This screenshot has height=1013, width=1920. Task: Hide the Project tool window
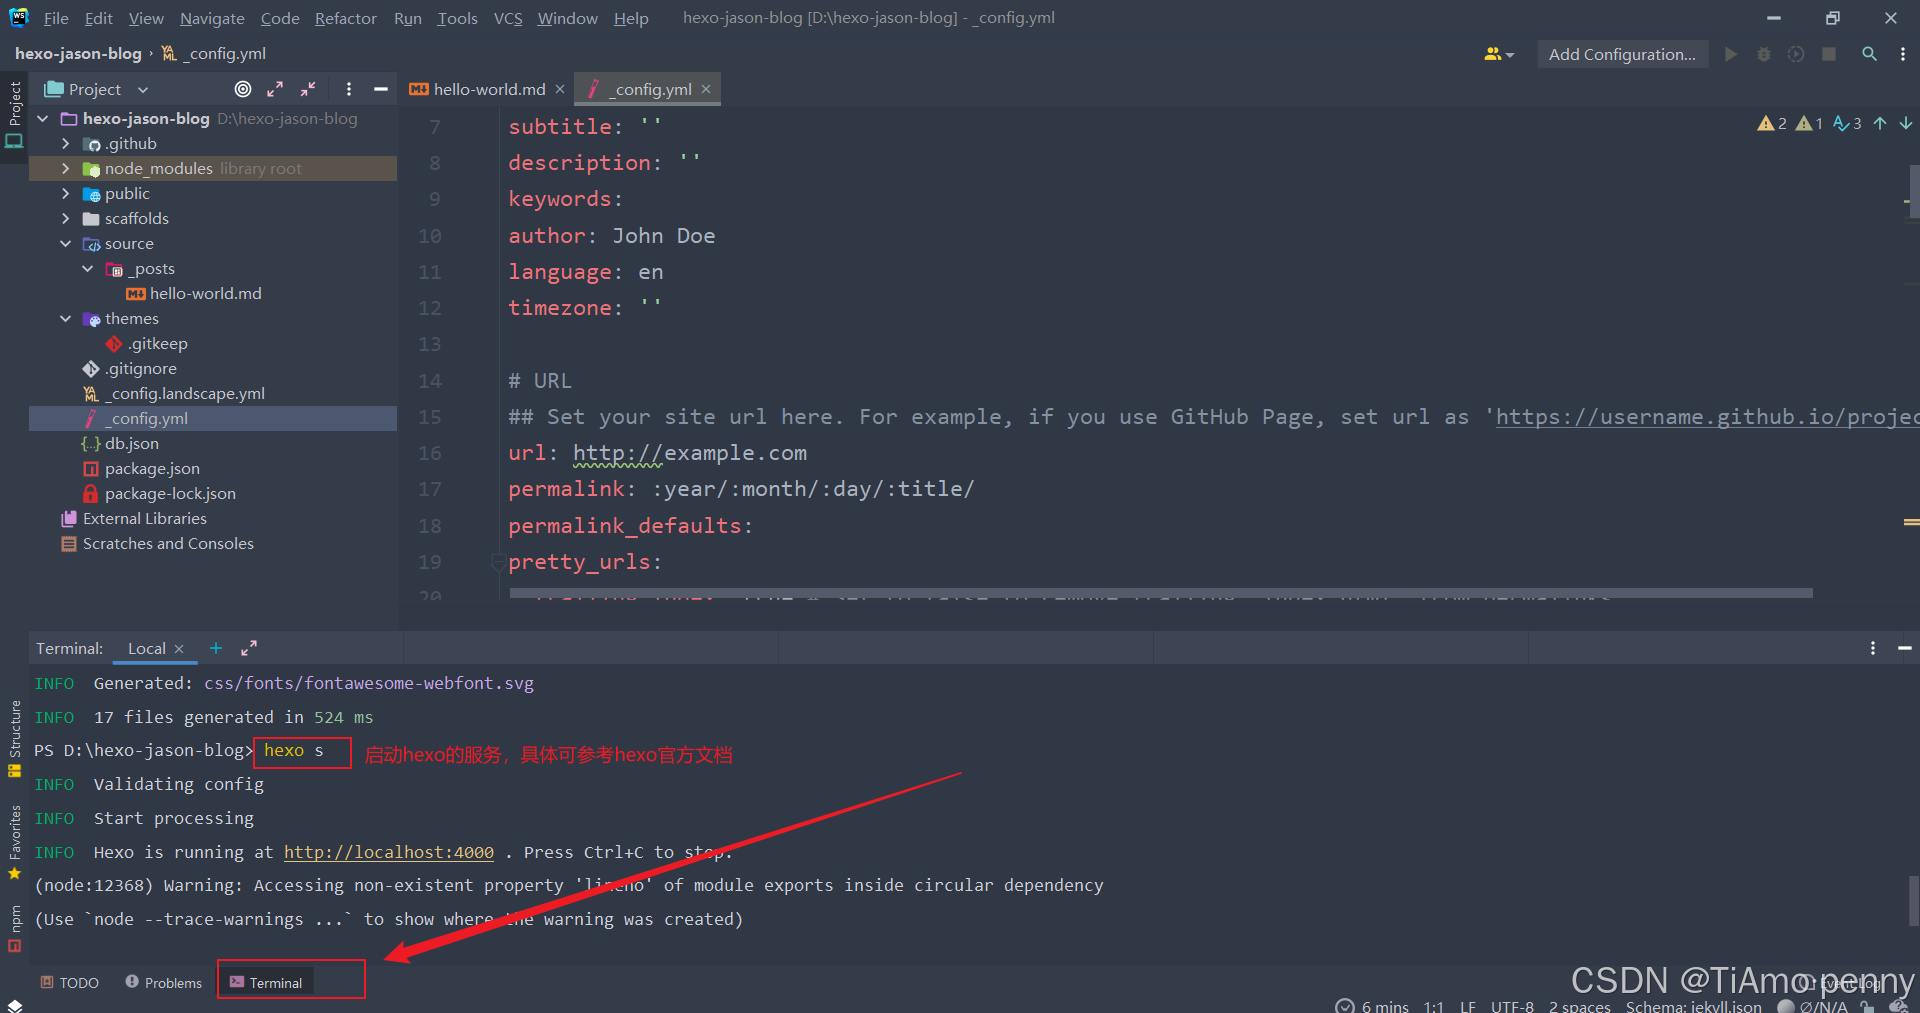380,89
